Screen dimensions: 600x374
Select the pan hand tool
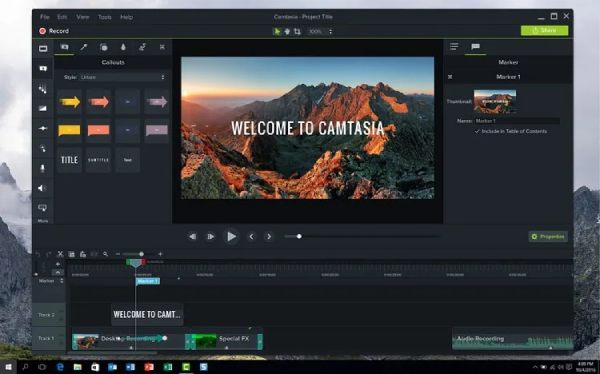click(287, 31)
